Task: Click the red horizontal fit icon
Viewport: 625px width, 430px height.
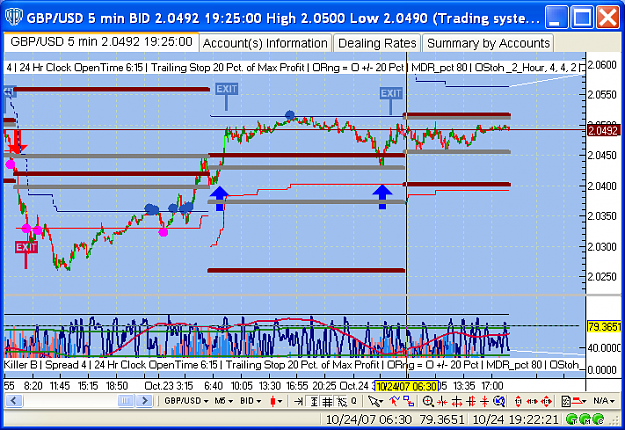Action: coord(532,401)
